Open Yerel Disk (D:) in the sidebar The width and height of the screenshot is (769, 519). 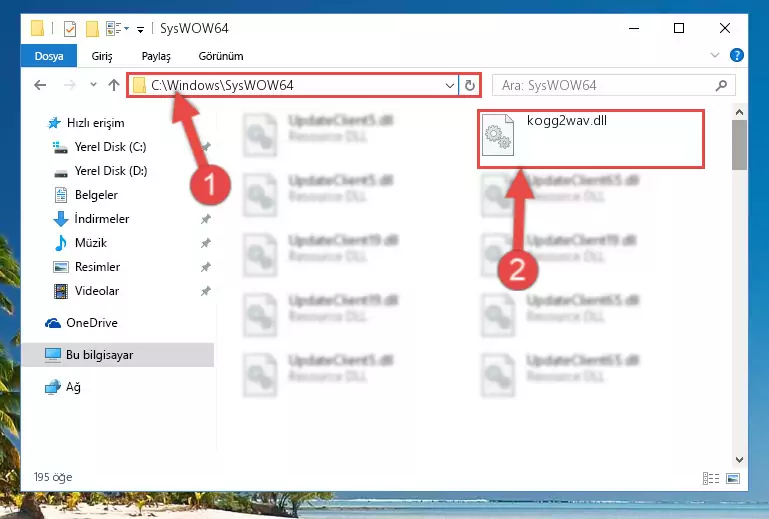(x=111, y=171)
